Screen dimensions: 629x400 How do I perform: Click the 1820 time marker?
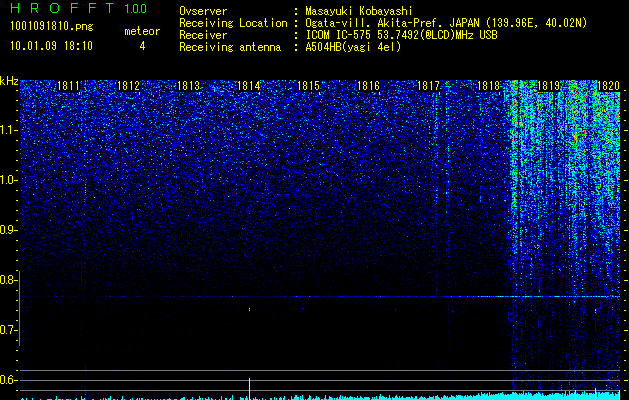tap(609, 86)
